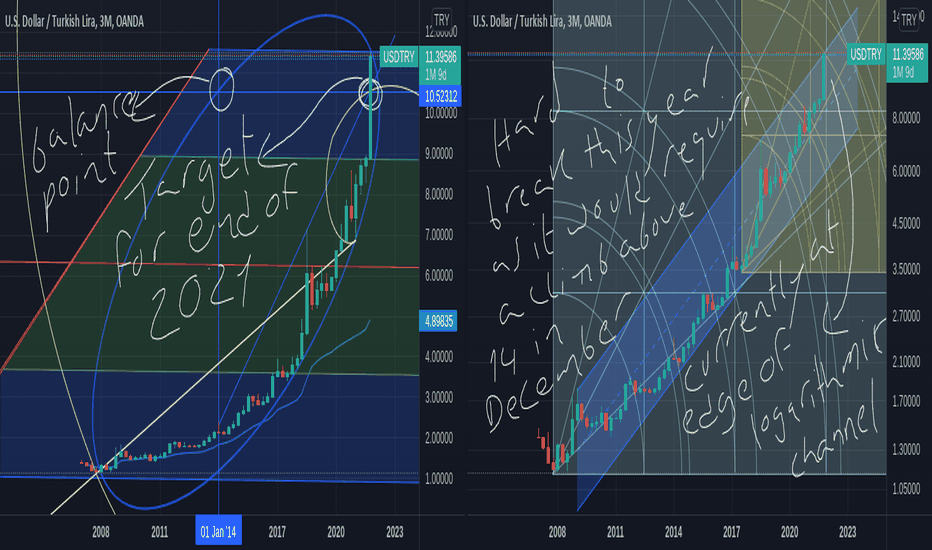Click the 8.00000 label on right chart's log axis
932x550 pixels.
pos(906,118)
